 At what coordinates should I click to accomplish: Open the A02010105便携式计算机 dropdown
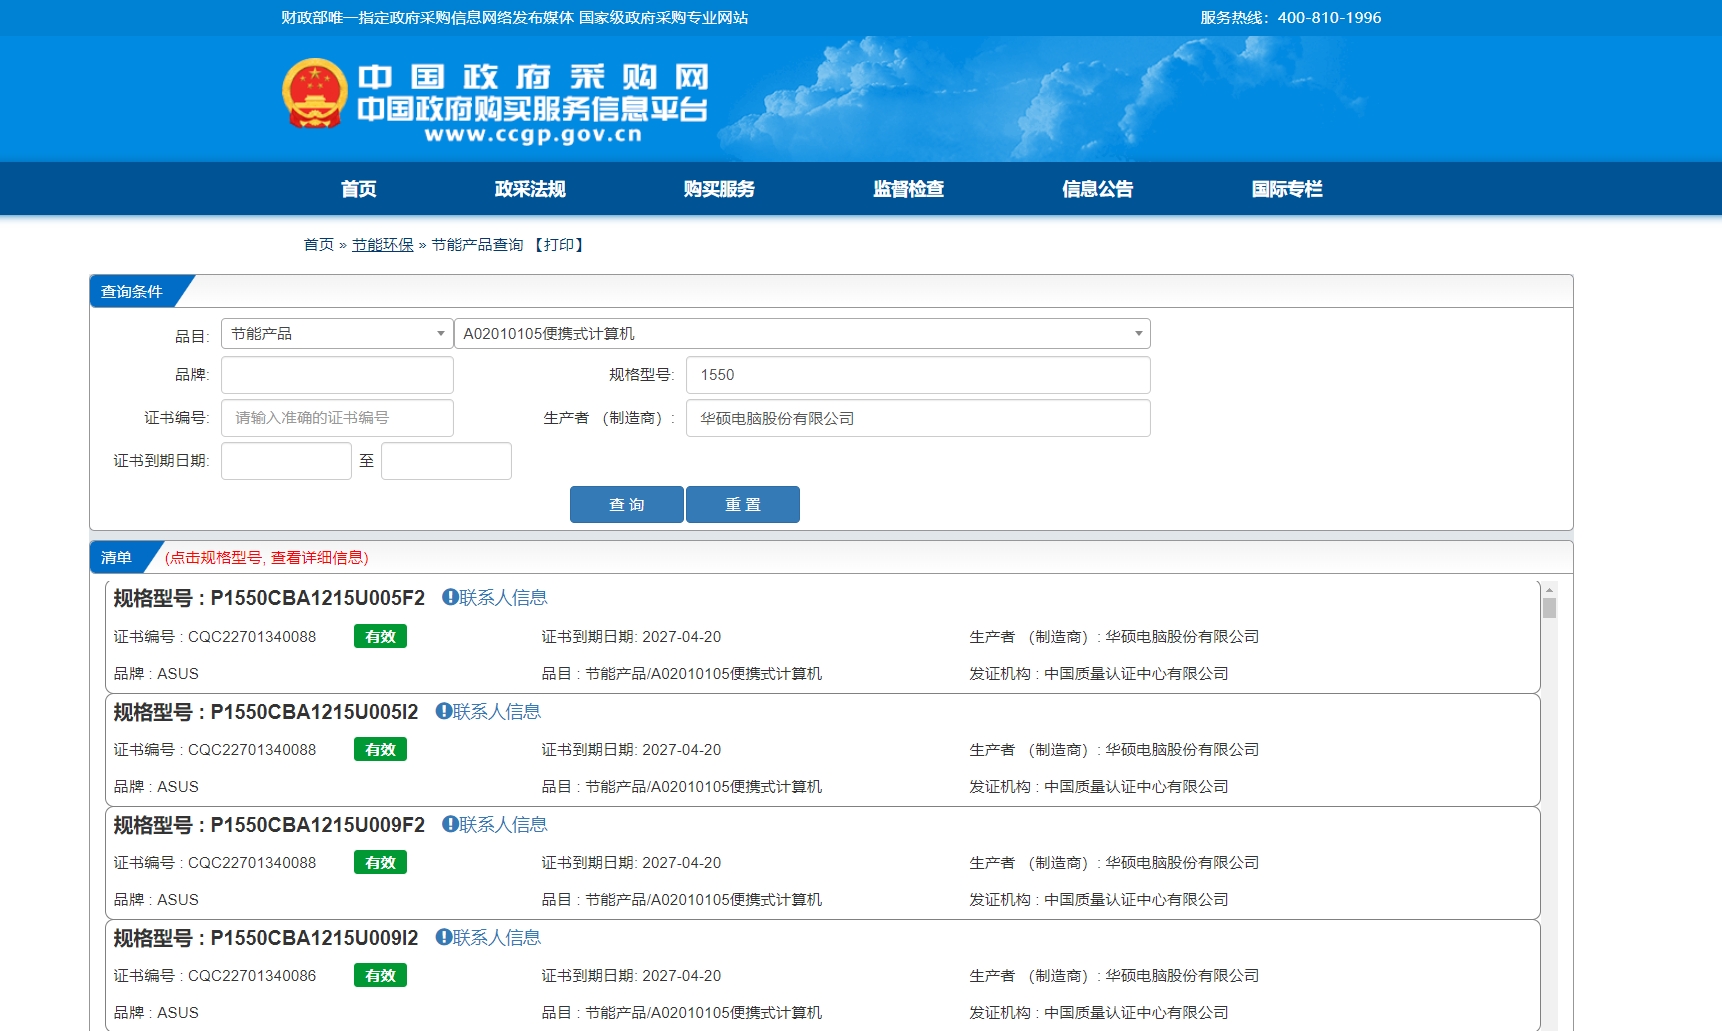coord(802,333)
